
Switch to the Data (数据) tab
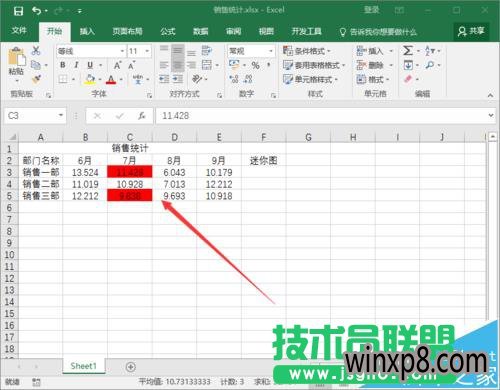[200, 31]
